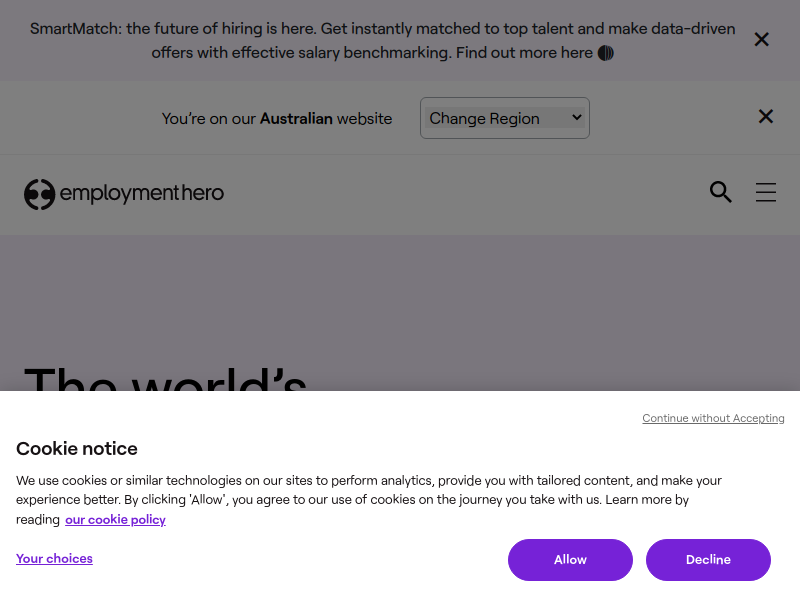Expand the Change Region dropdown
The image size is (800, 600).
pyautogui.click(x=505, y=118)
